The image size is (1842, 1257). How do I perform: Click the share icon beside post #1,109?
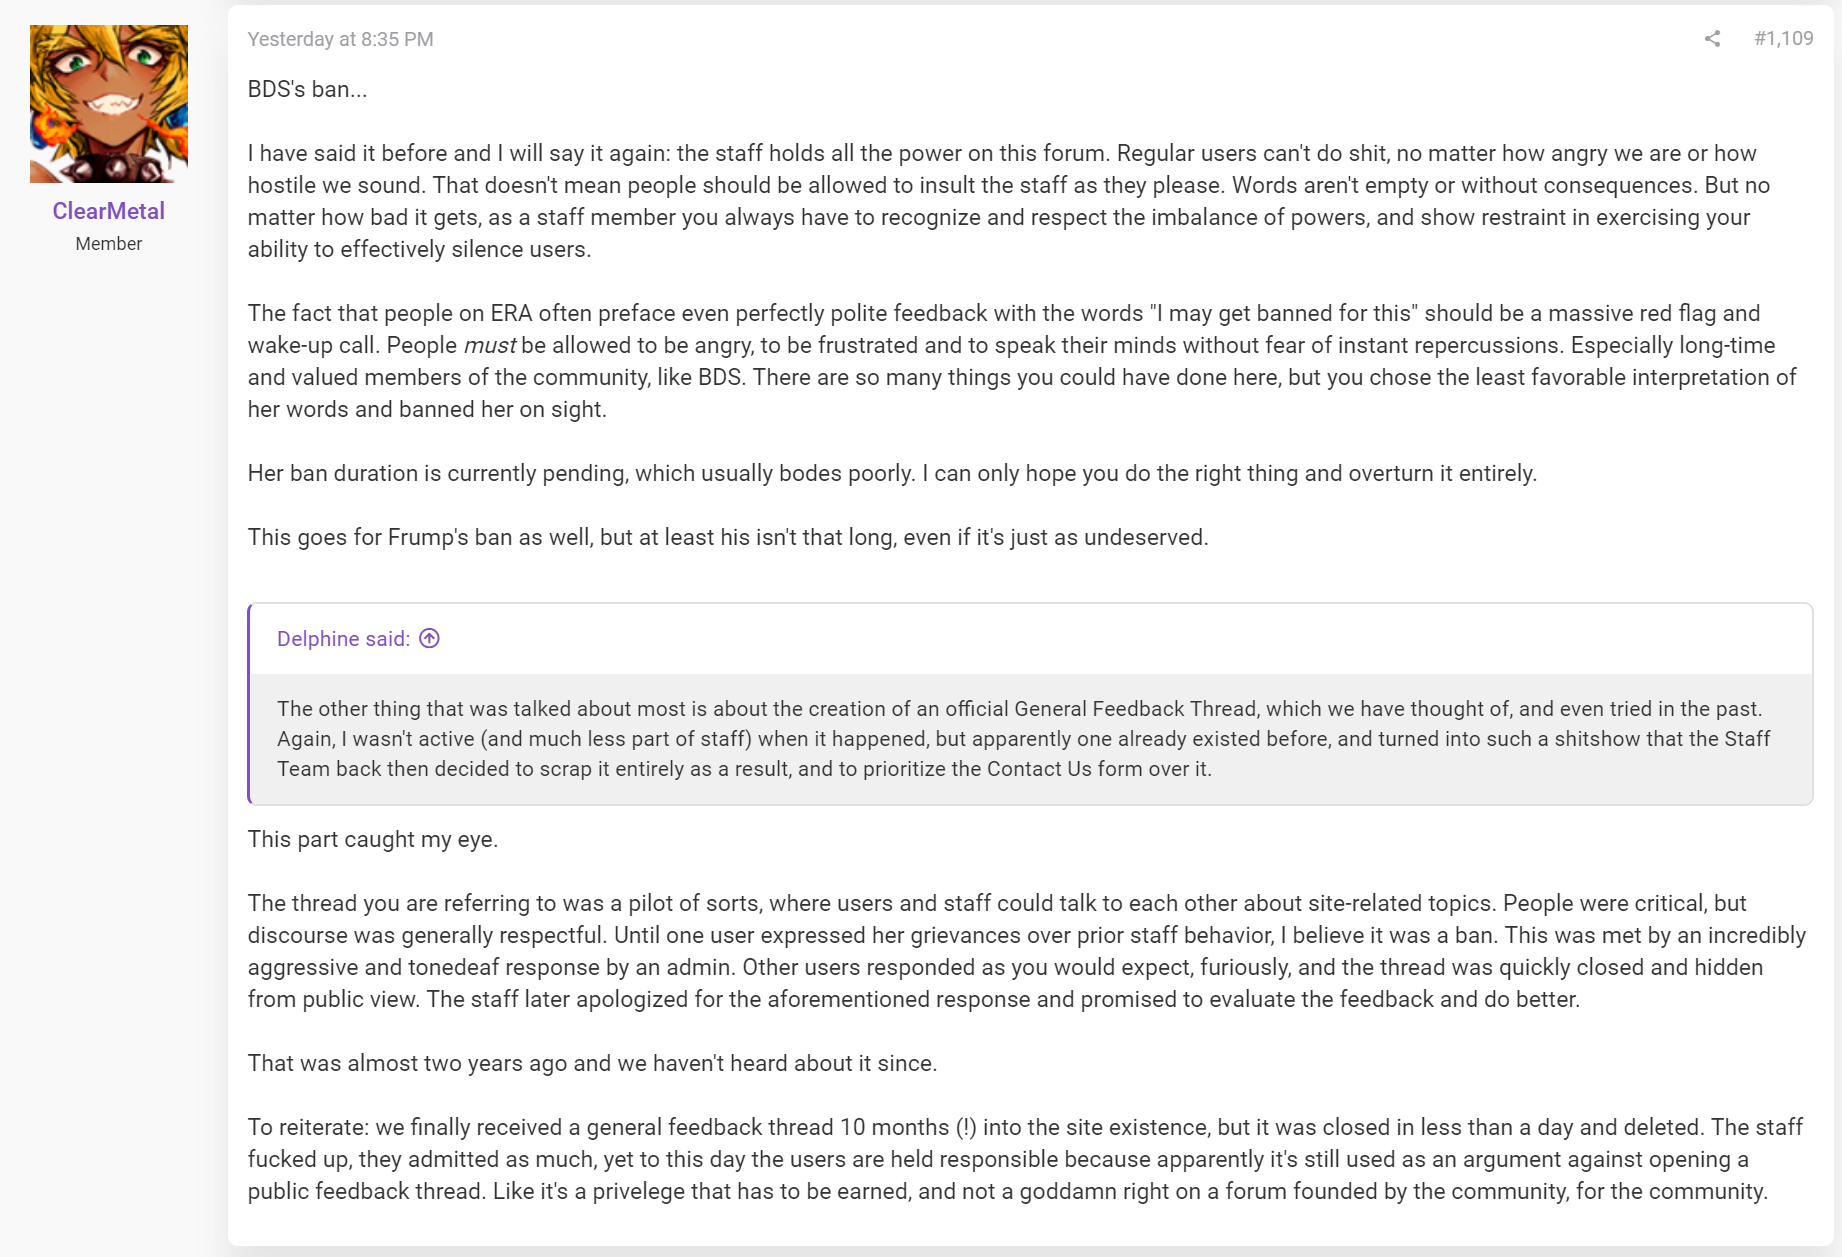tap(1712, 39)
